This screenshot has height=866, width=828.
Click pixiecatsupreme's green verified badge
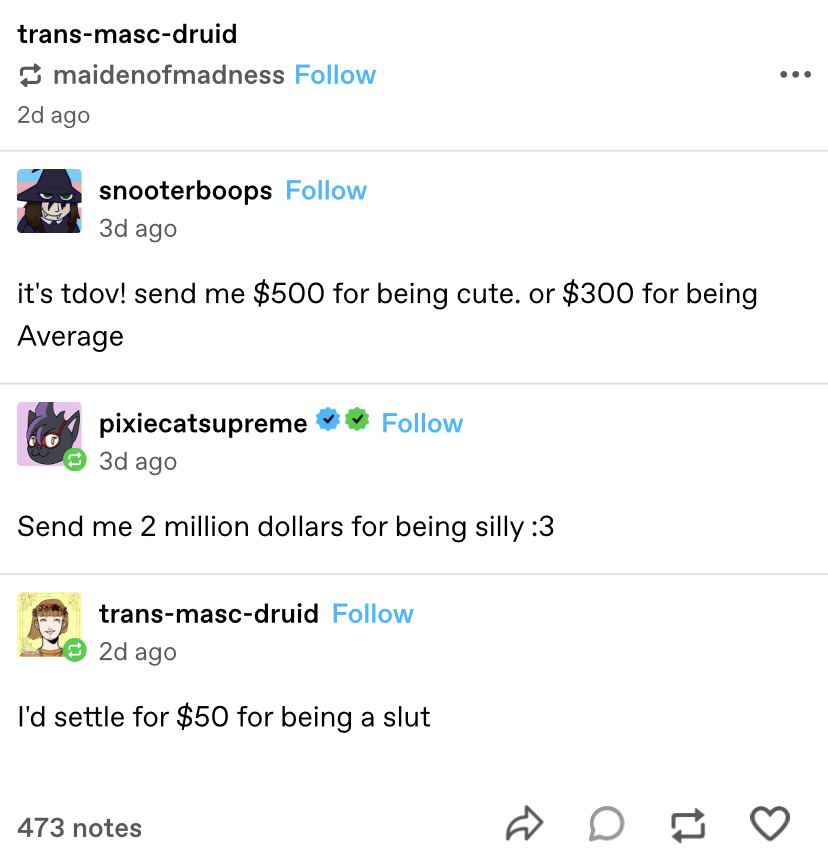(357, 420)
